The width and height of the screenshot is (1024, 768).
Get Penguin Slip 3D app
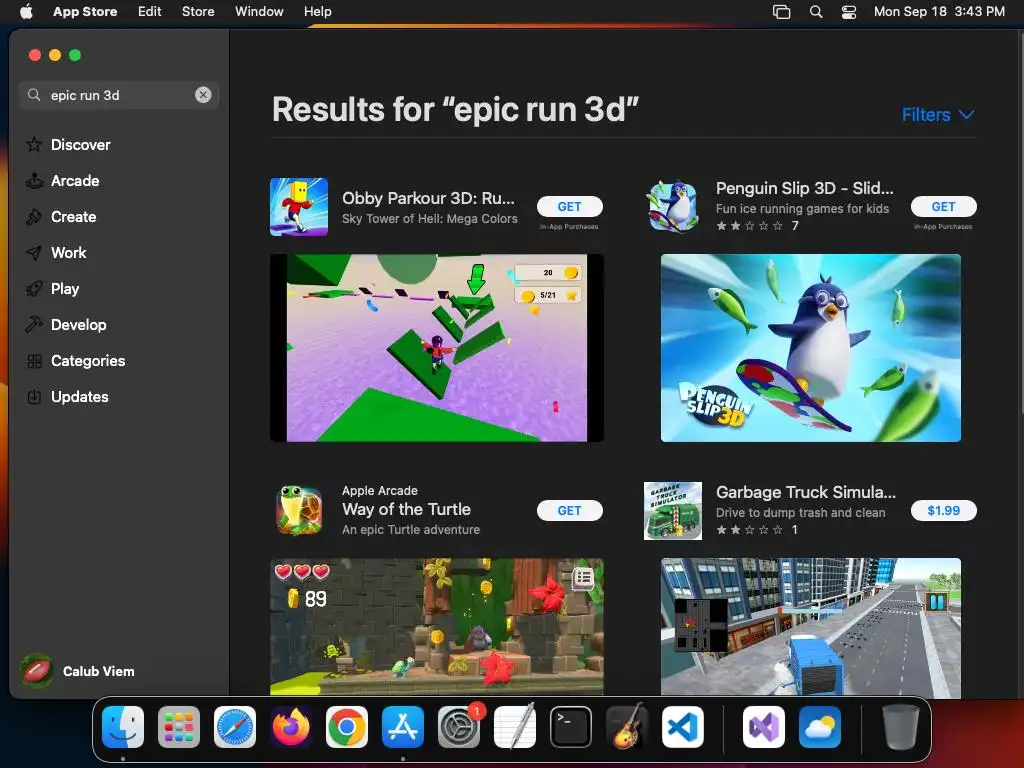(944, 206)
